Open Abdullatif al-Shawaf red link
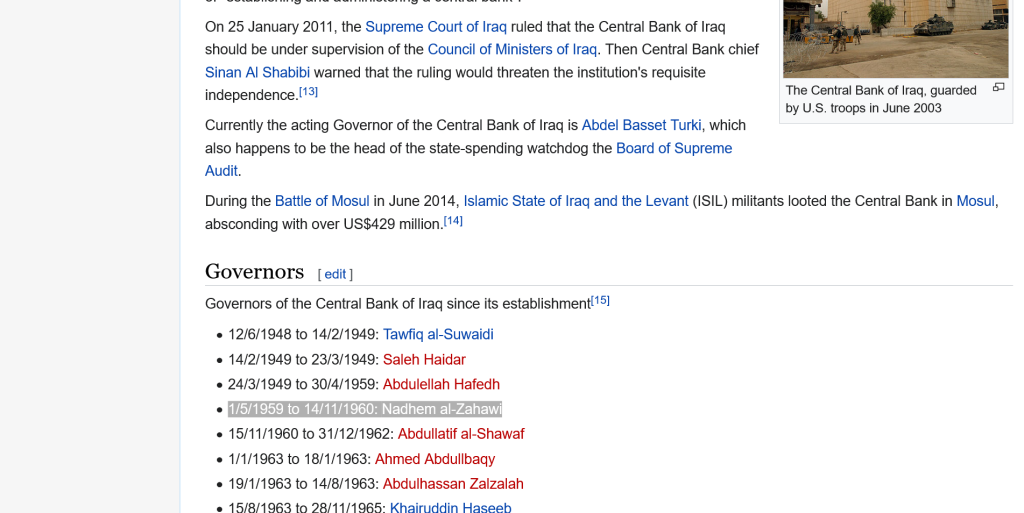This screenshot has height=513, width=1024. (461, 434)
